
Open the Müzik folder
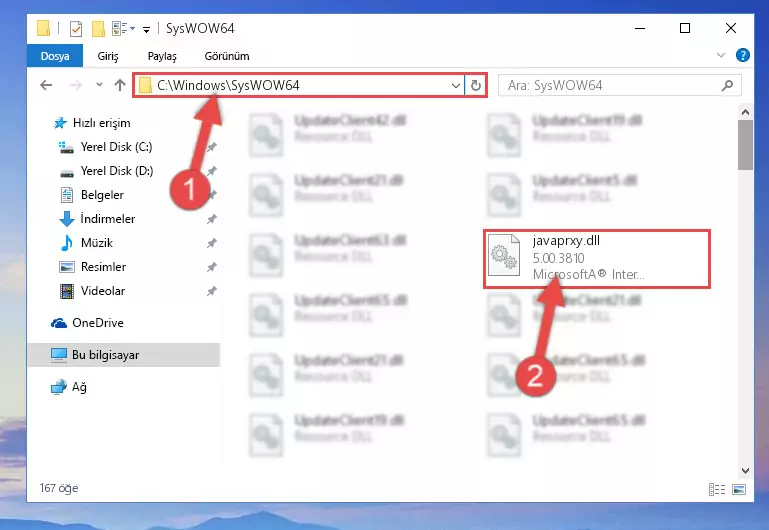pos(97,243)
